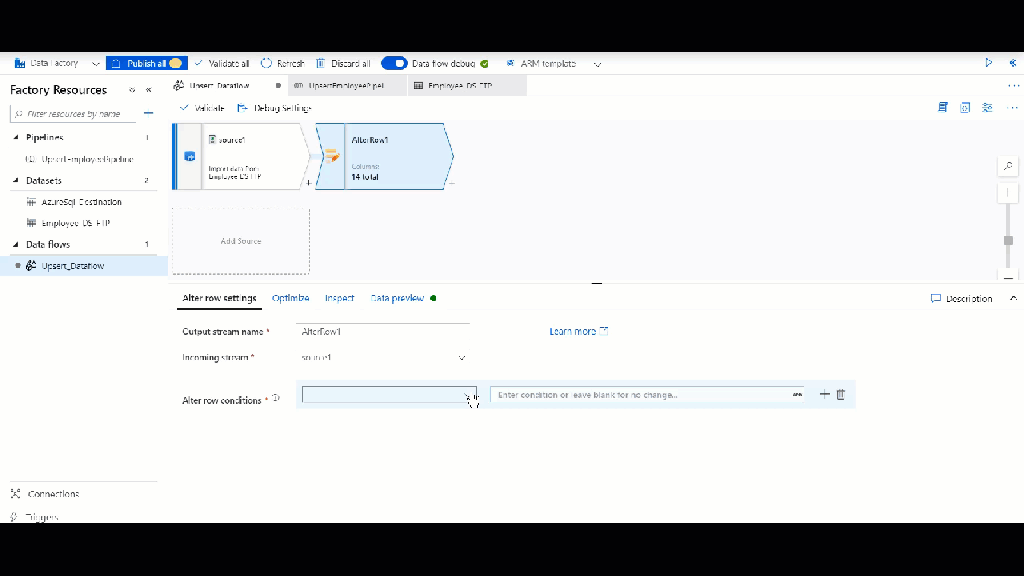
Task: Collapse the Factory Resources side panel
Action: click(148, 90)
